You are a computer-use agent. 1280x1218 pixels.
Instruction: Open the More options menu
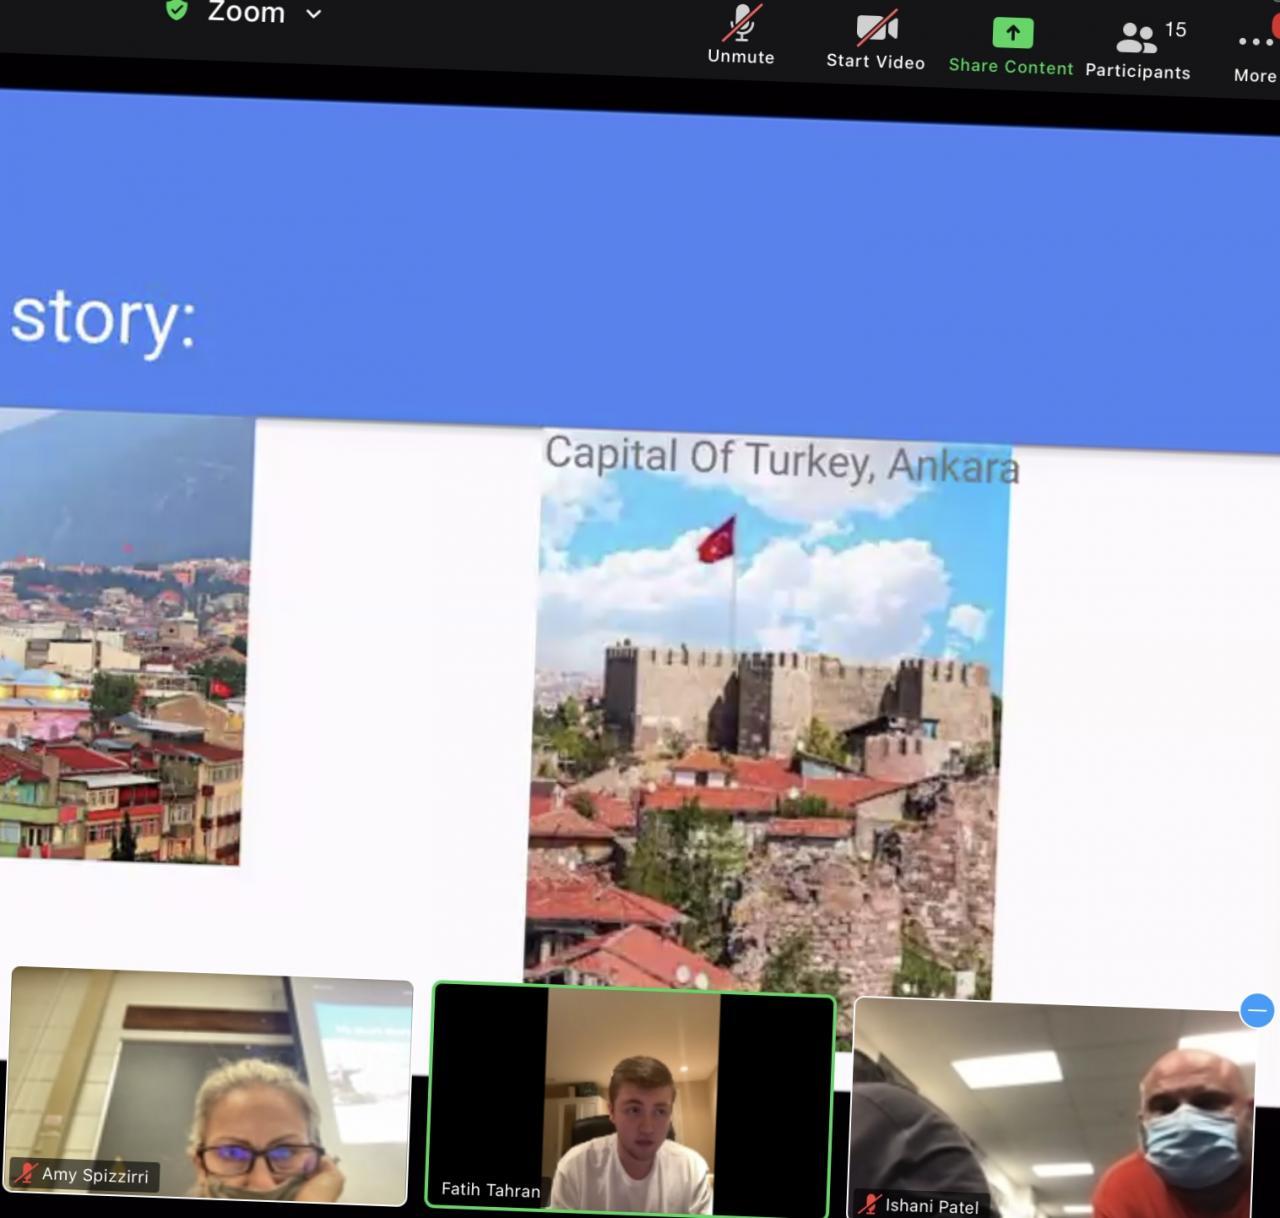pos(1255,55)
